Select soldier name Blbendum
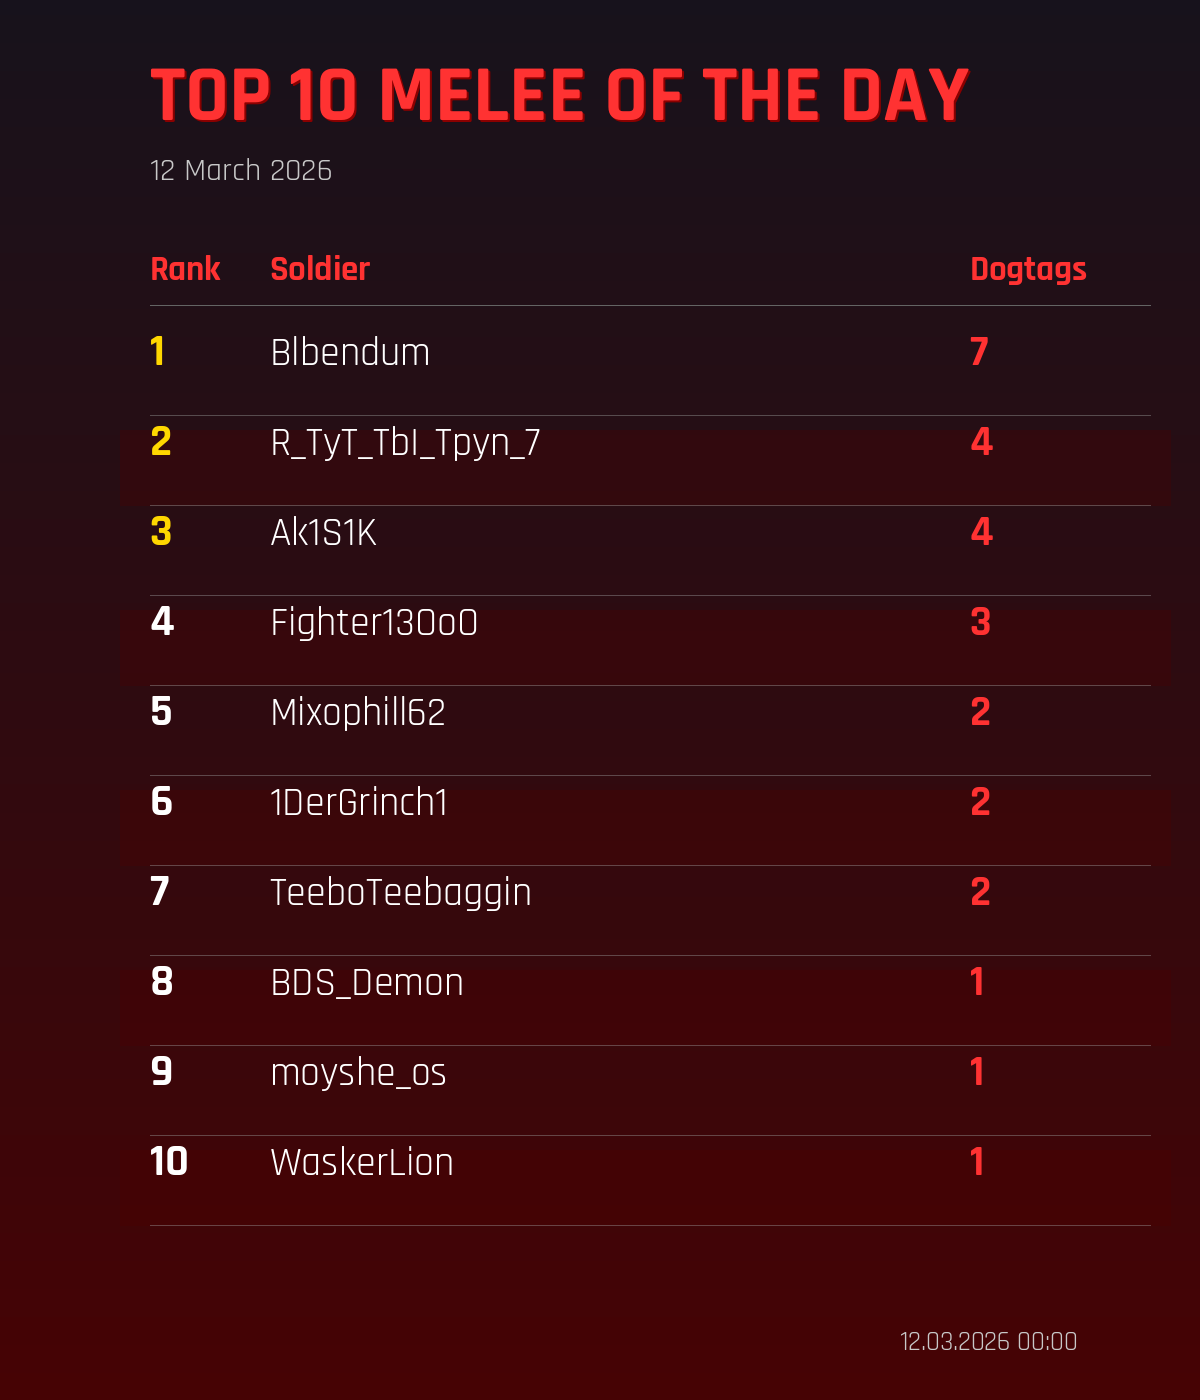This screenshot has width=1200, height=1400. coord(350,353)
